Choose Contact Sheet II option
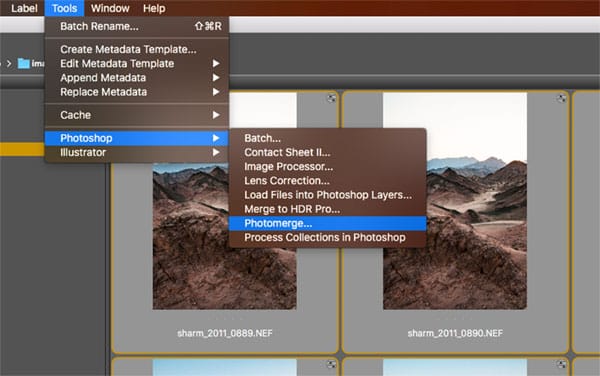600x376 pixels. [x=328, y=152]
